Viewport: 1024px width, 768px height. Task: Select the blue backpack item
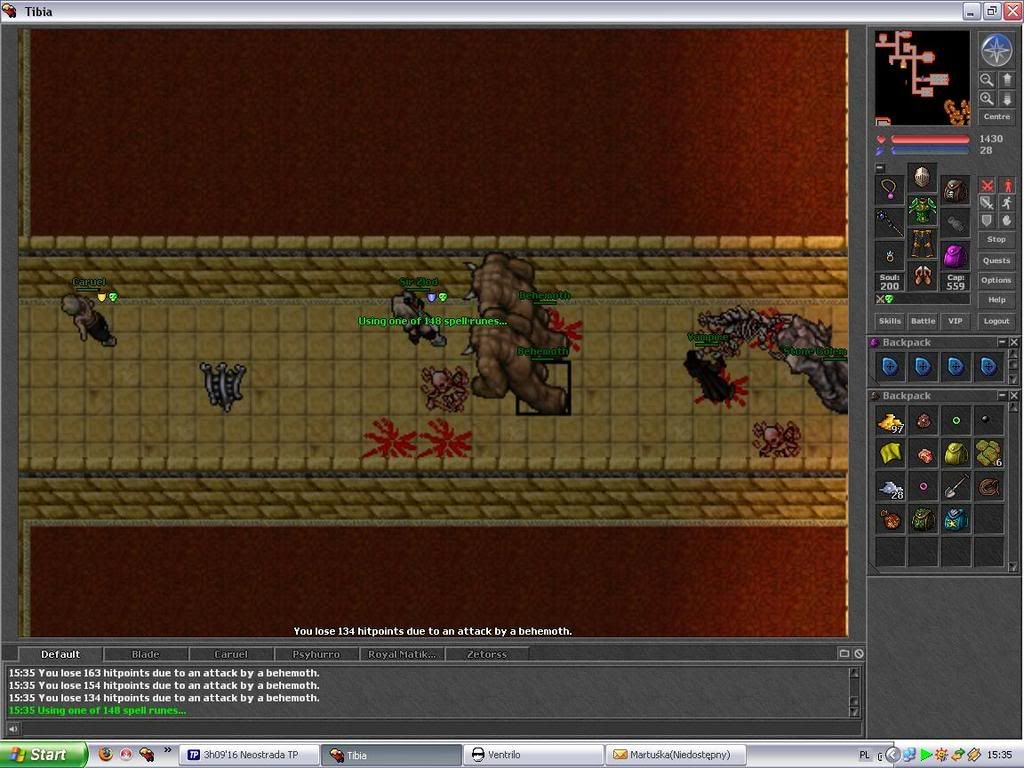[955, 520]
